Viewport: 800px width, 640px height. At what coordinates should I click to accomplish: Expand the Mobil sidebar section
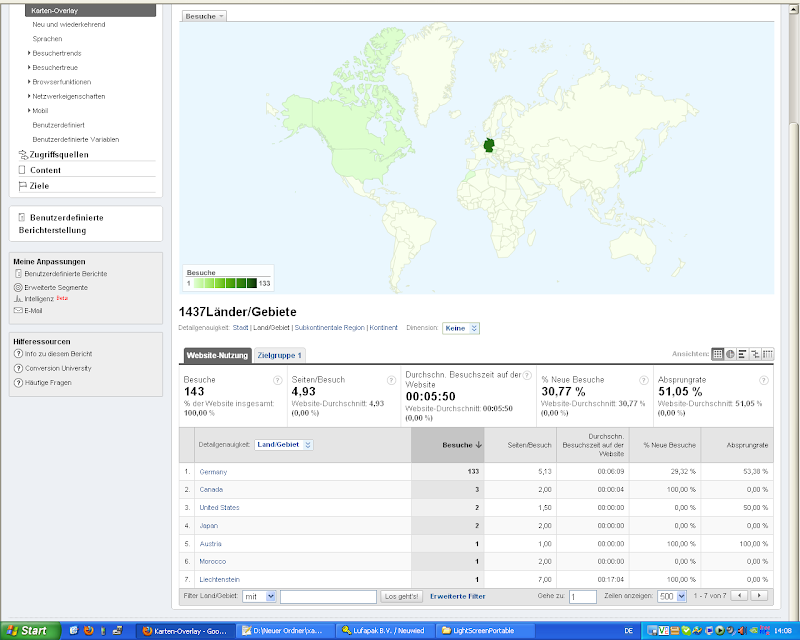click(40, 110)
